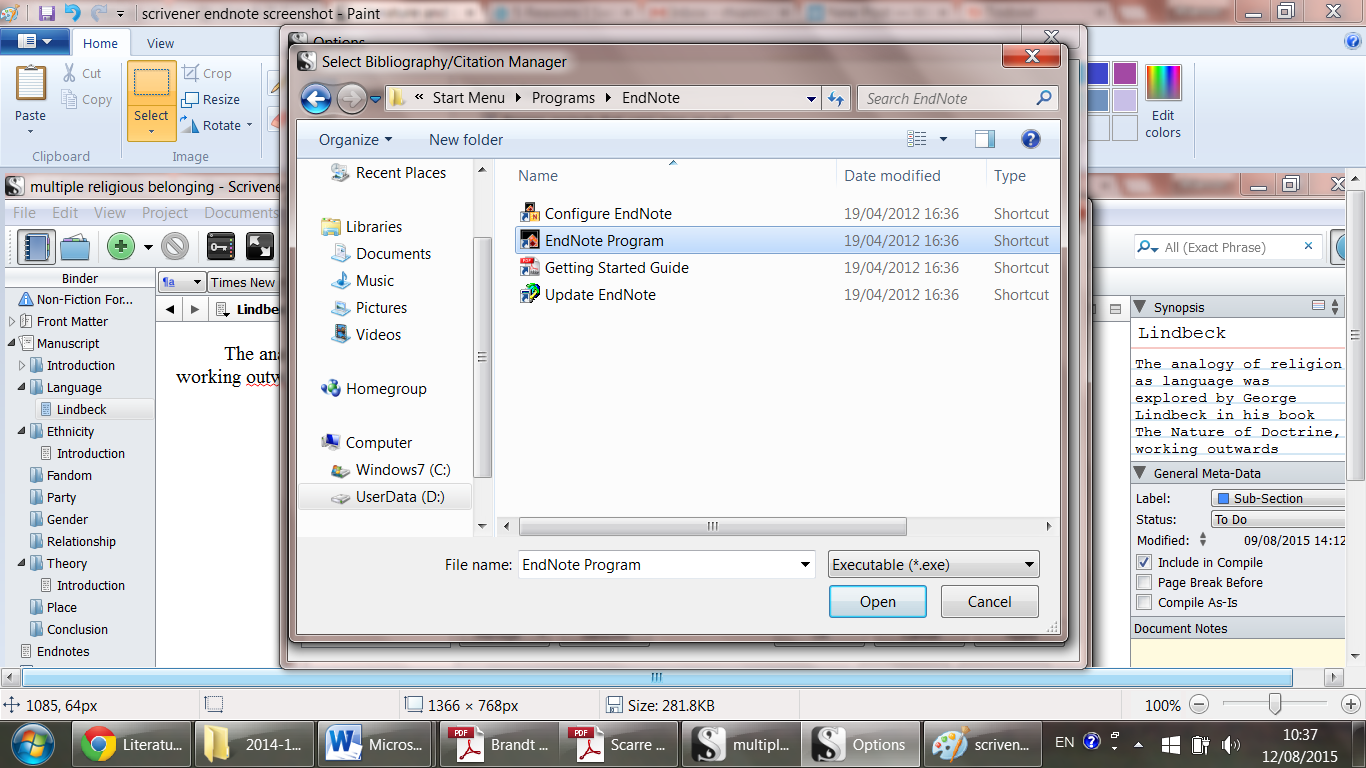Screen dimensions: 1366x768
Task: Click New folder in dialog toolbar
Action: pos(466,139)
